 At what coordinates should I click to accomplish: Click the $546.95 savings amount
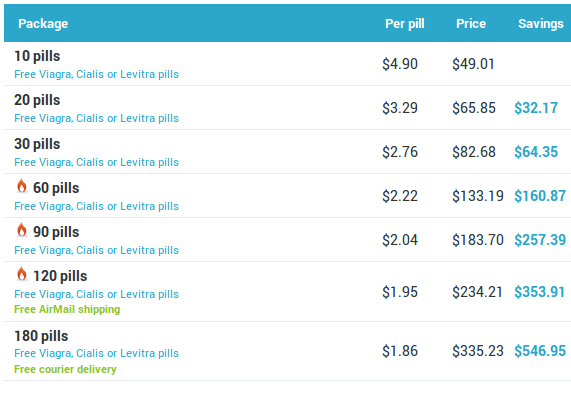click(x=540, y=351)
